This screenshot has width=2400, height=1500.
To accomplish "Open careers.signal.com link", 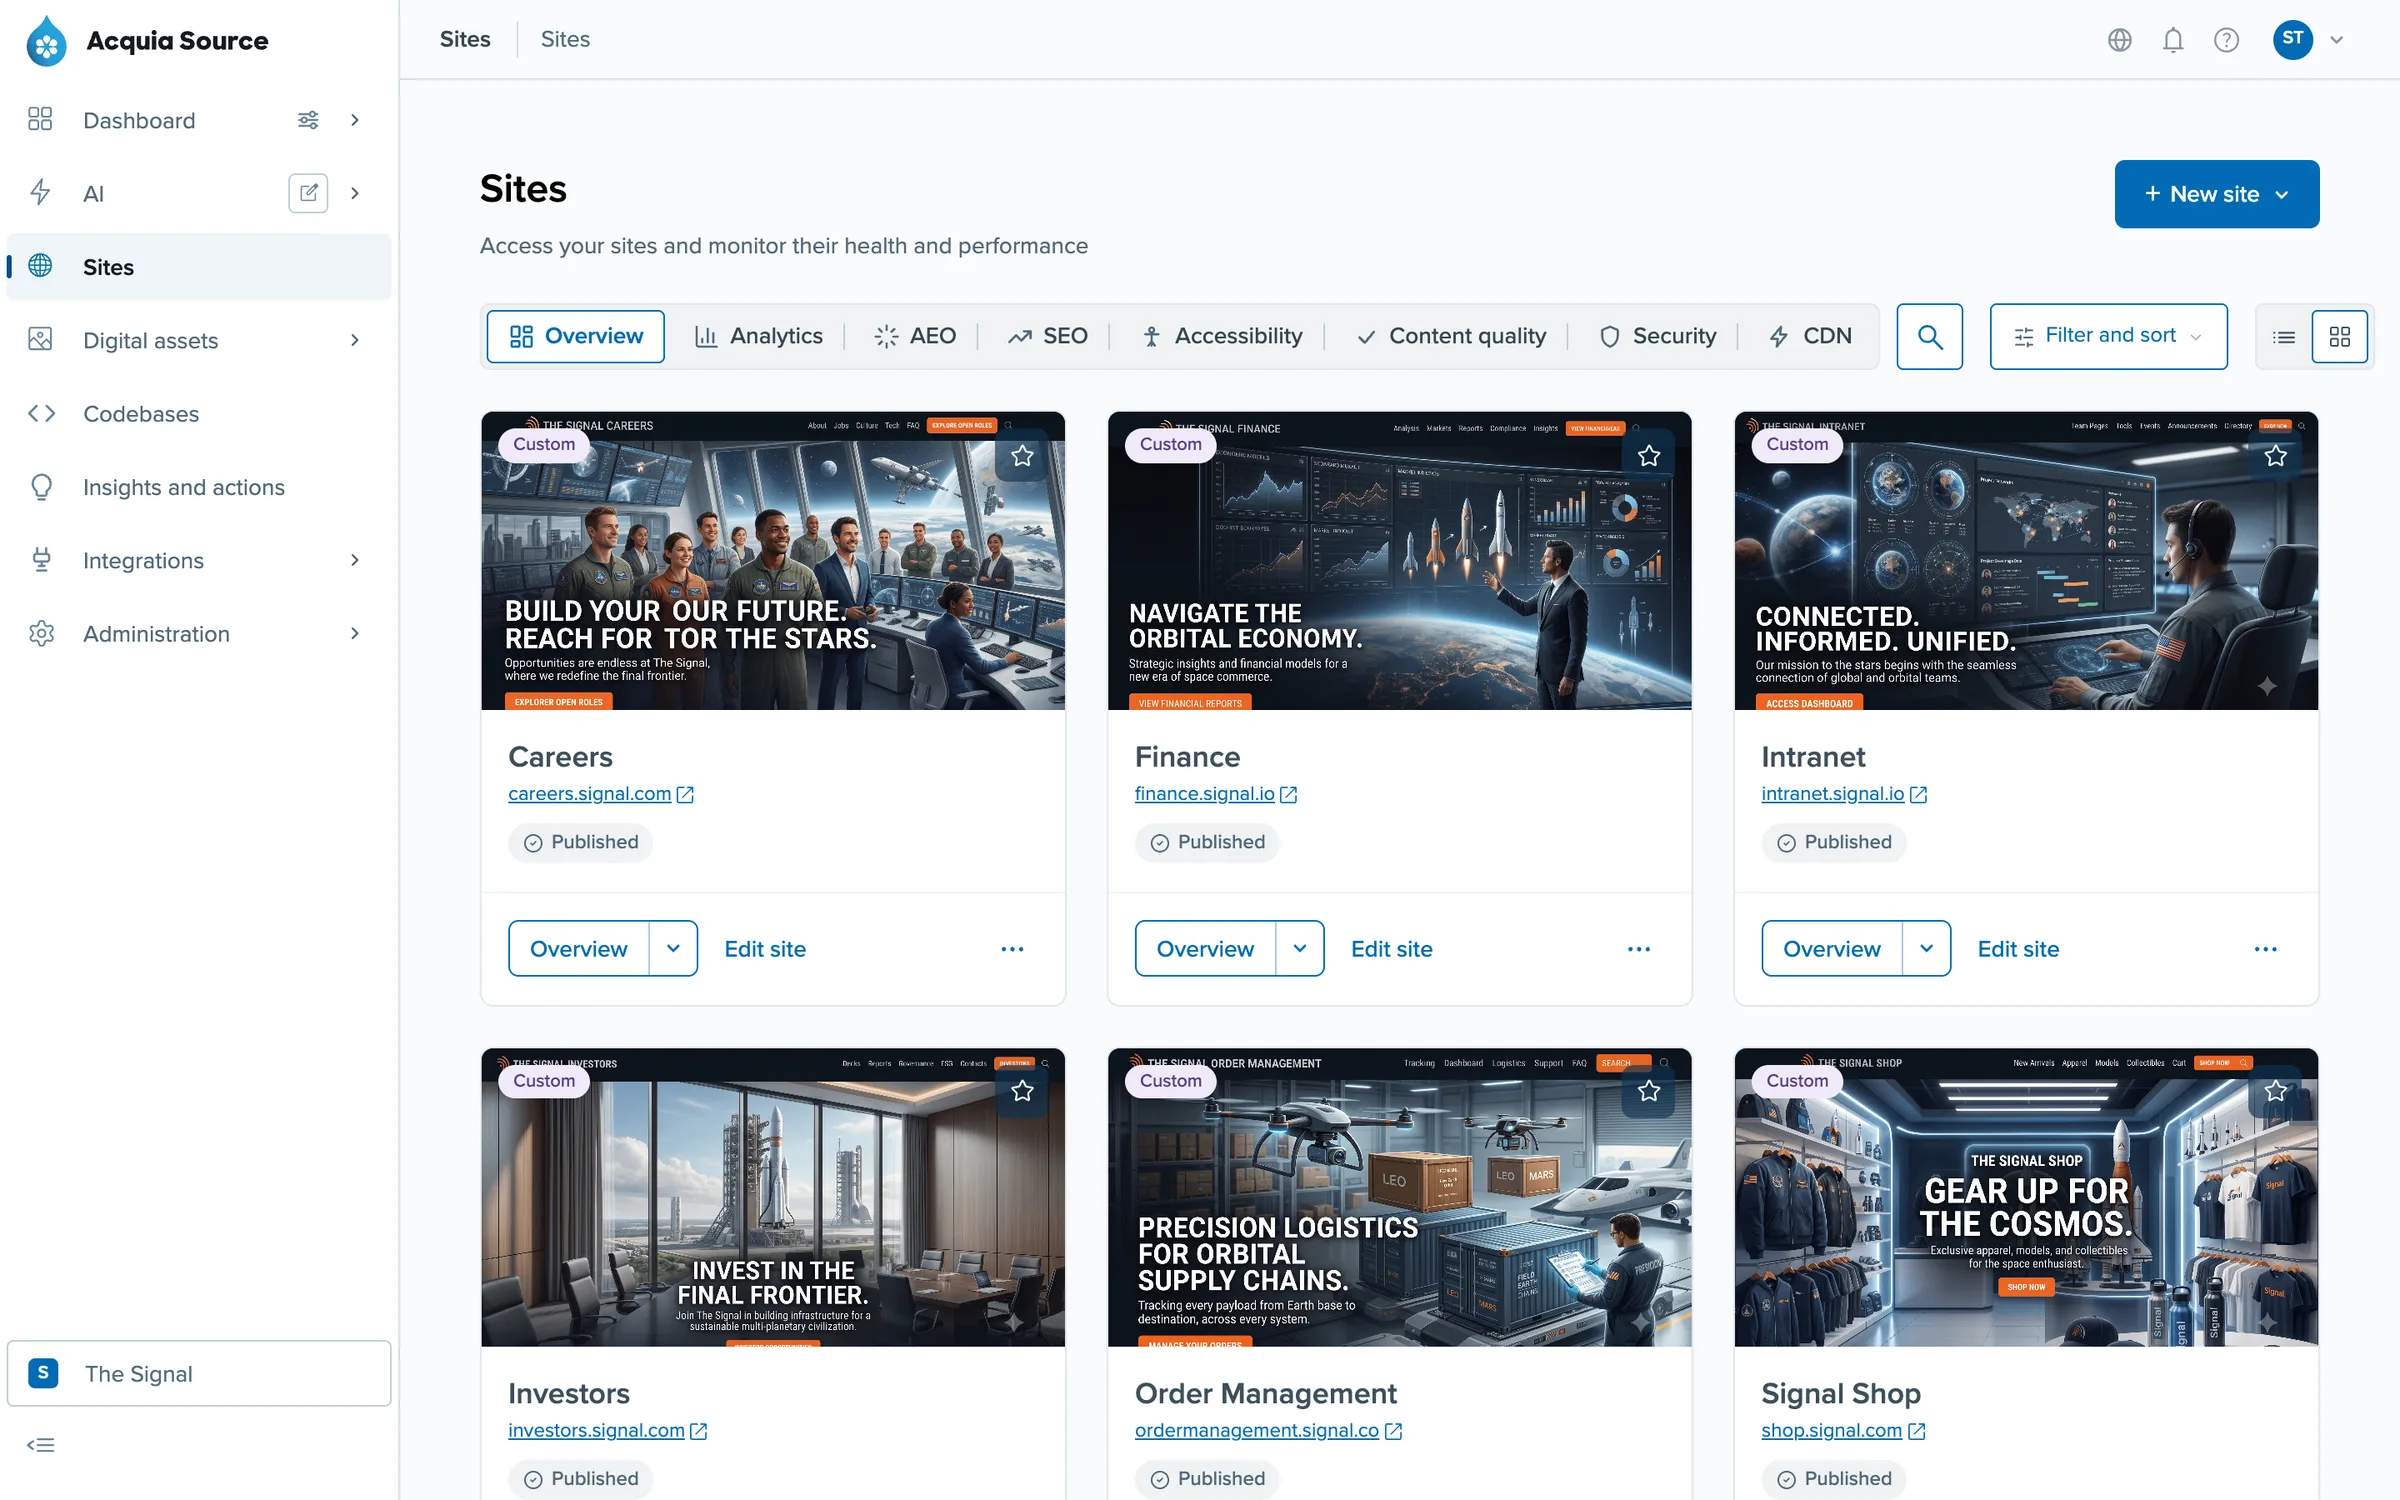I will click(x=600, y=794).
